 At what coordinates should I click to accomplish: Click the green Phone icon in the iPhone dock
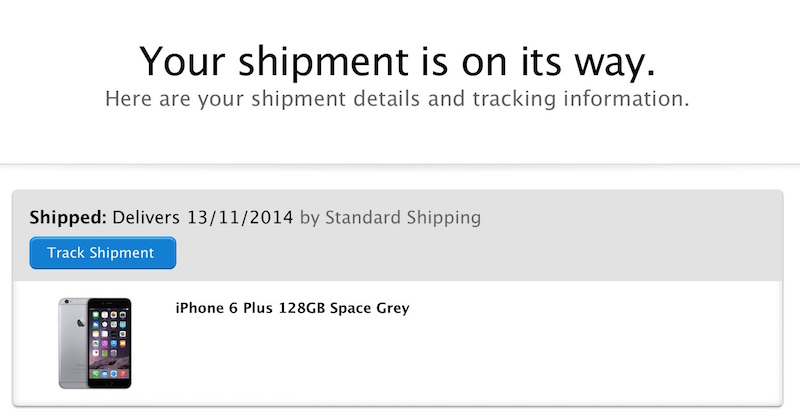click(x=95, y=374)
